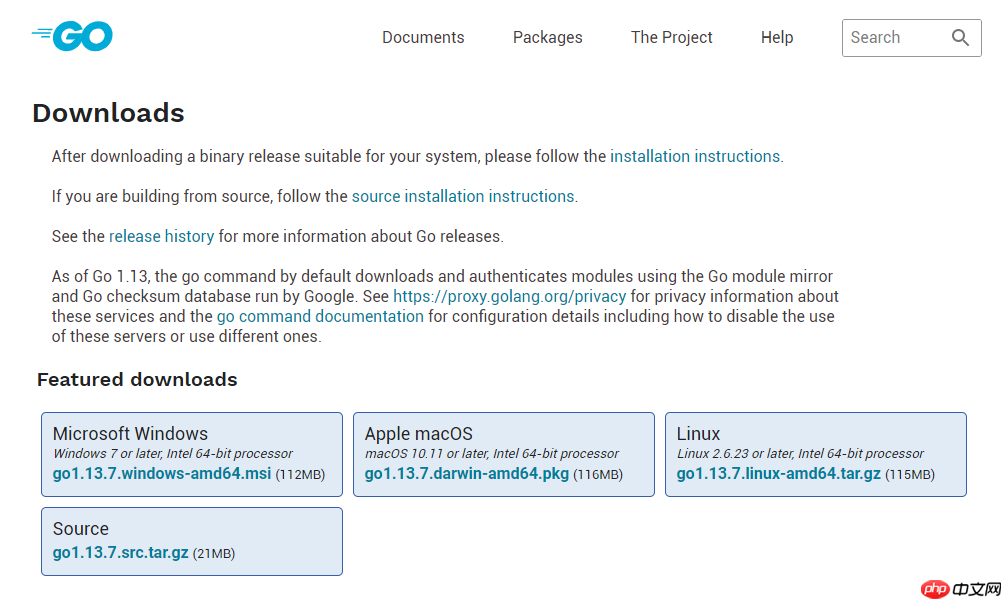1002x599 pixels.
Task: Open the Packages menu item
Action: pos(548,38)
